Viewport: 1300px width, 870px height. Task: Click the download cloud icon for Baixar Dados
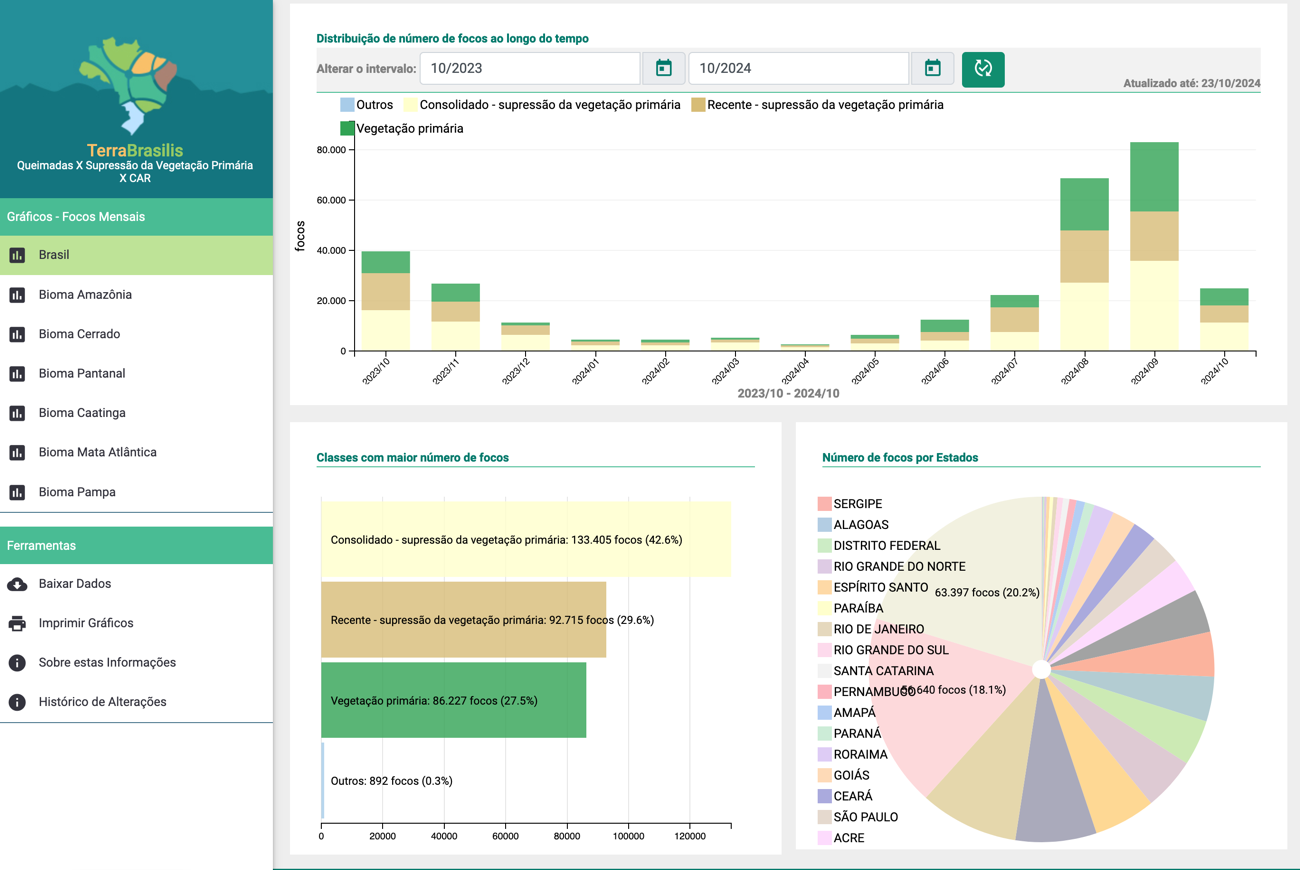[17, 584]
